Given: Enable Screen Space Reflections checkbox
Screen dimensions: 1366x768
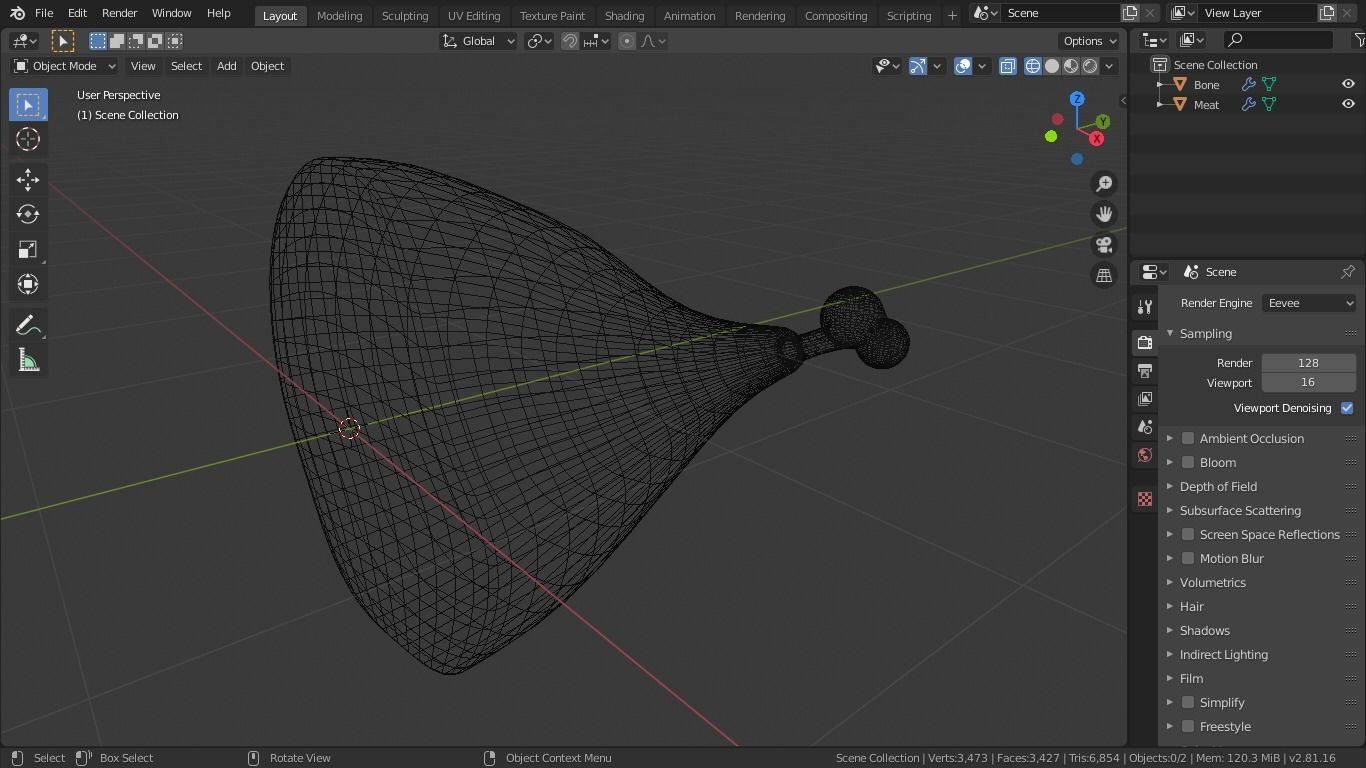Looking at the screenshot, I should [1188, 534].
